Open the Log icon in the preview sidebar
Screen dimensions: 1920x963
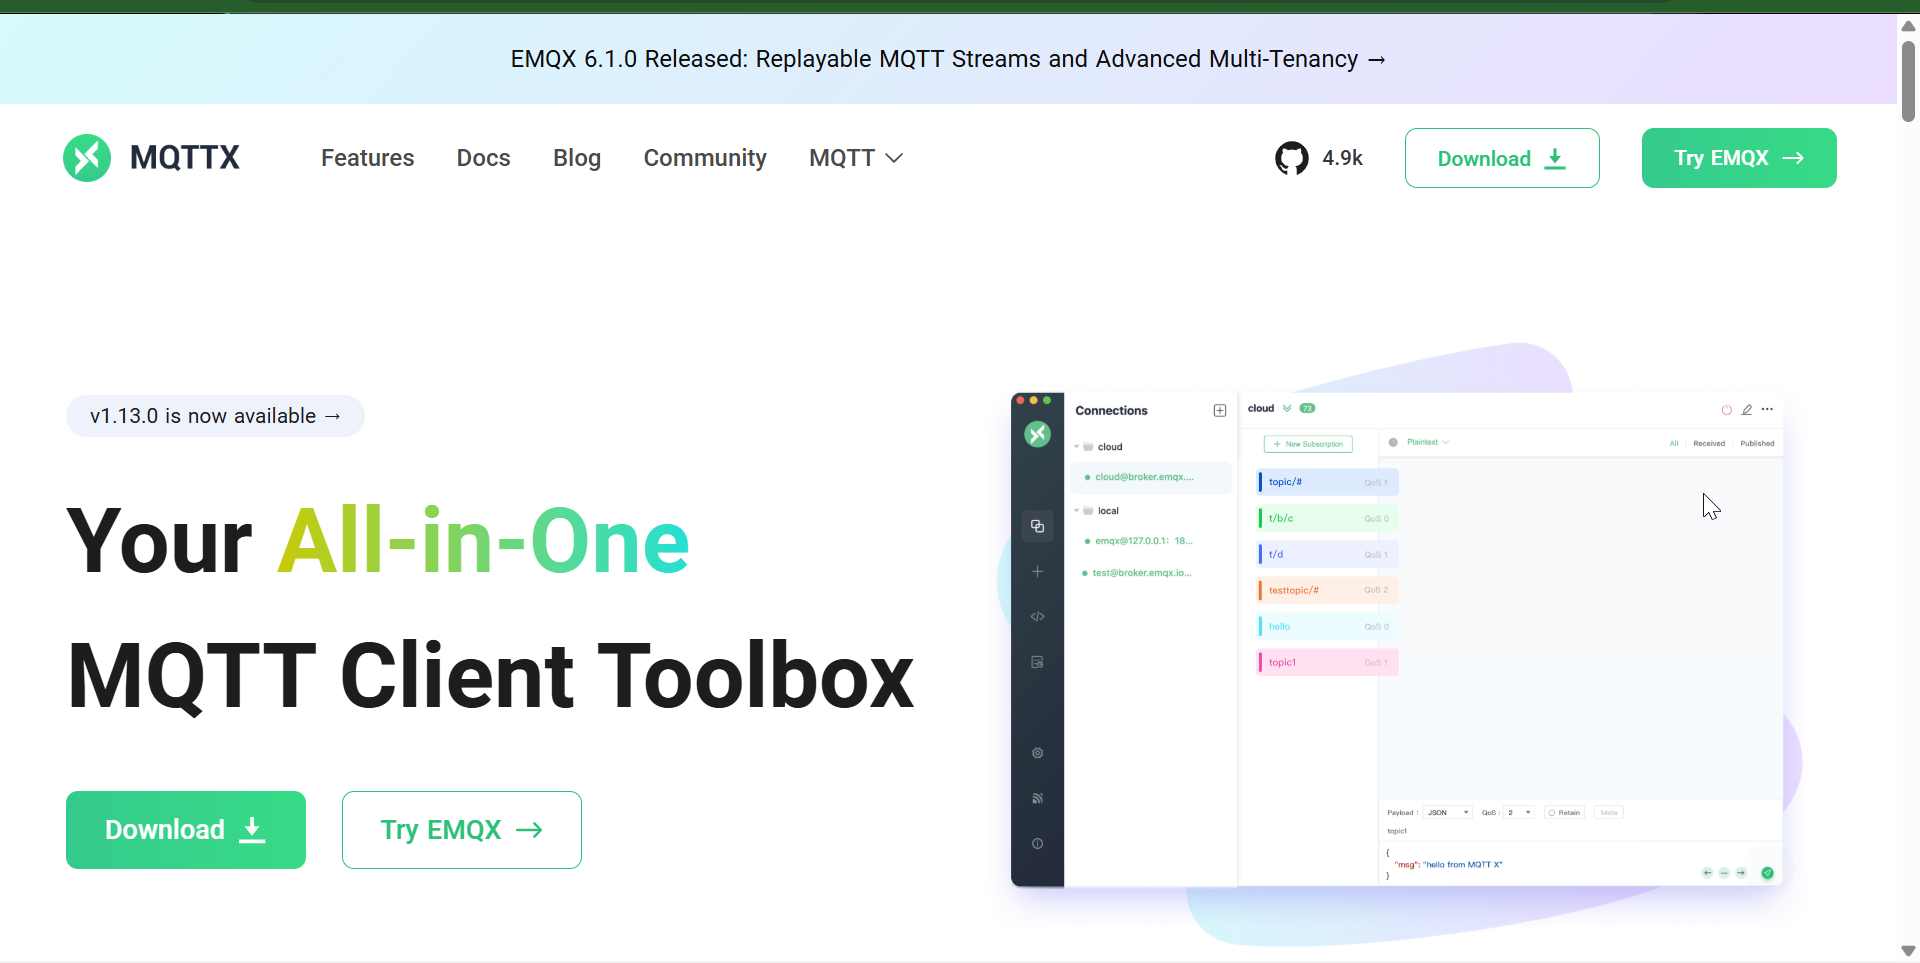1037,662
